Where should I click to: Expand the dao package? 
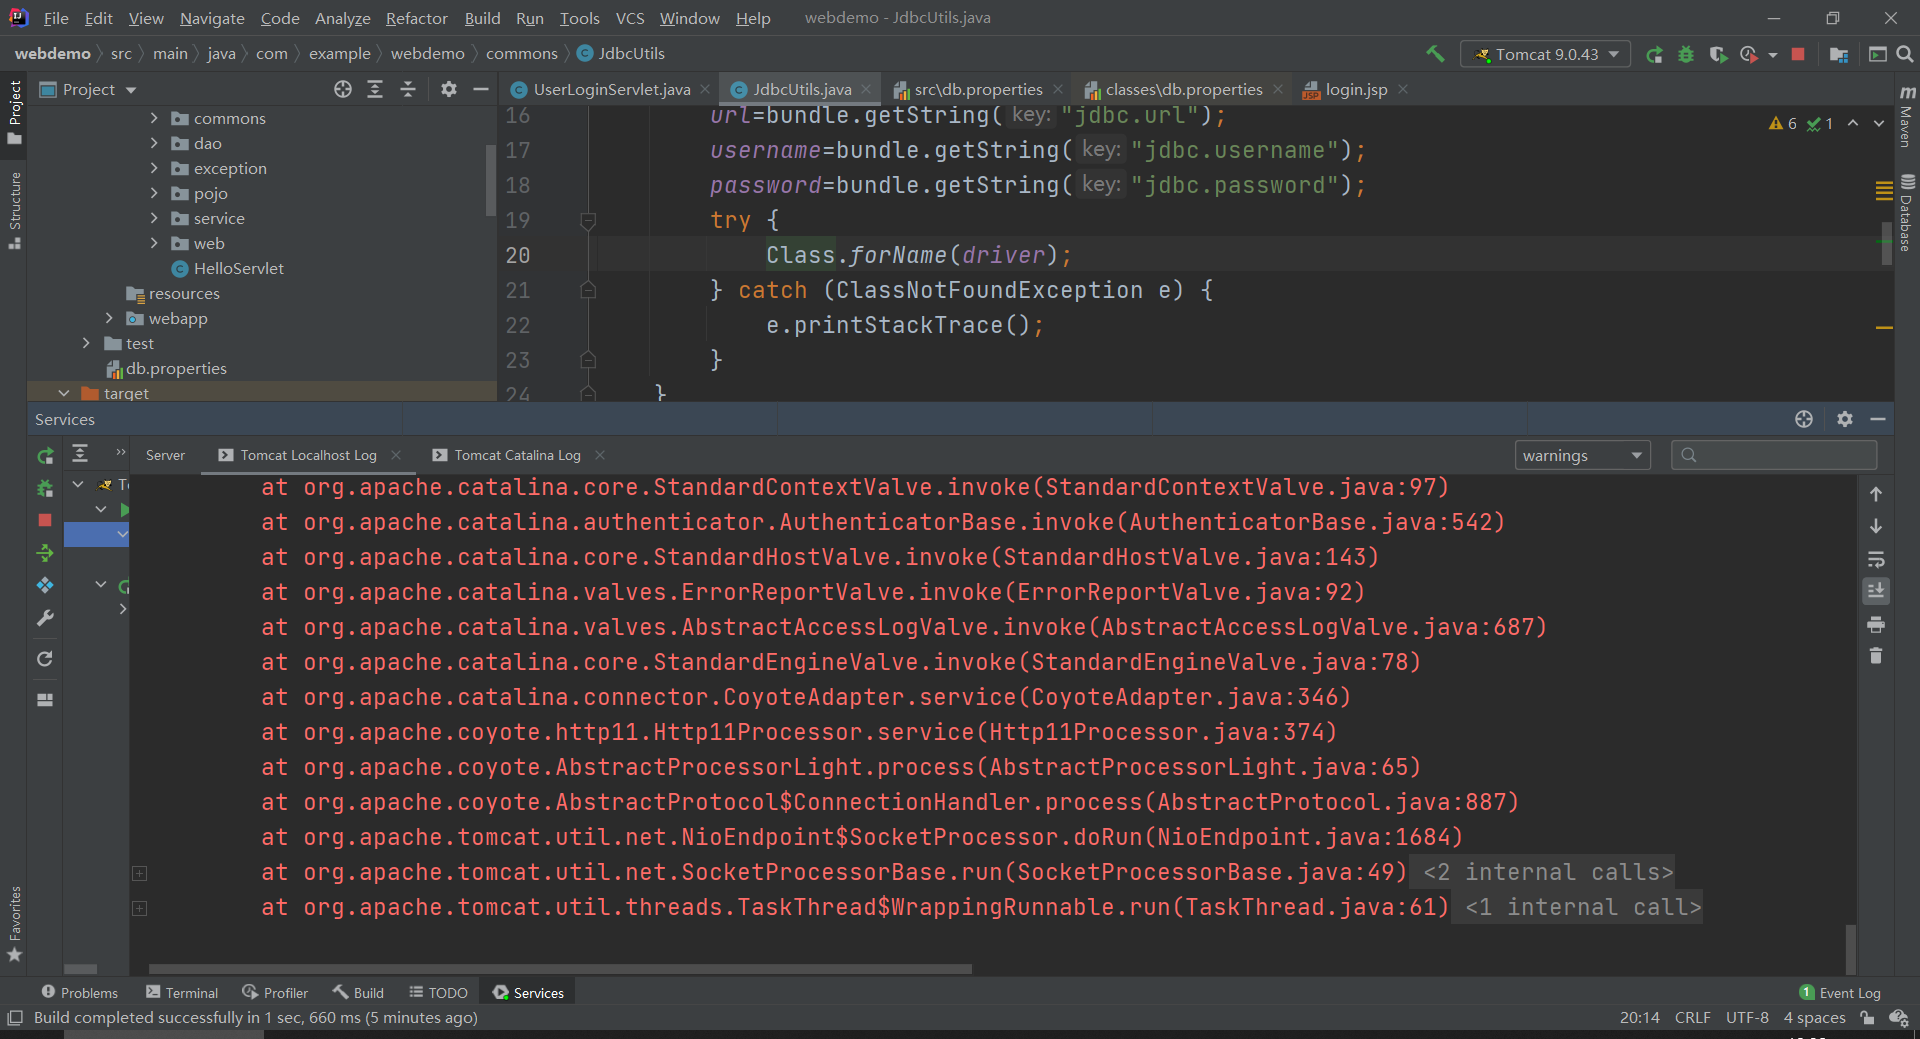154,143
